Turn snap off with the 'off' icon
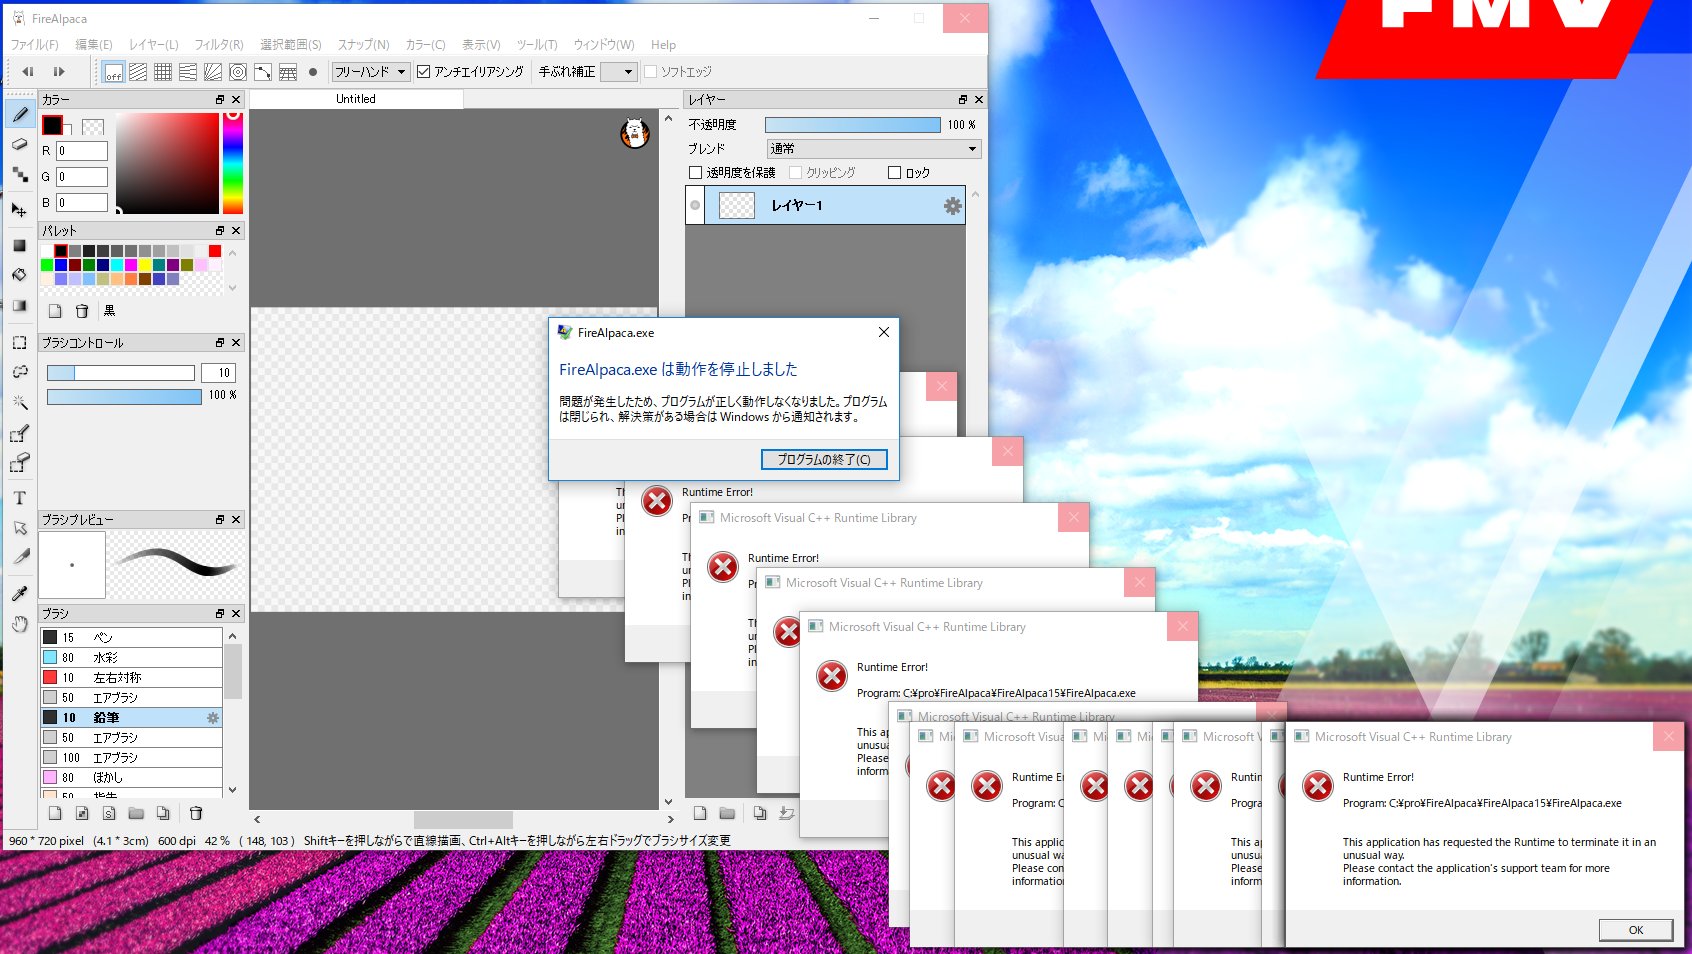 pos(113,72)
